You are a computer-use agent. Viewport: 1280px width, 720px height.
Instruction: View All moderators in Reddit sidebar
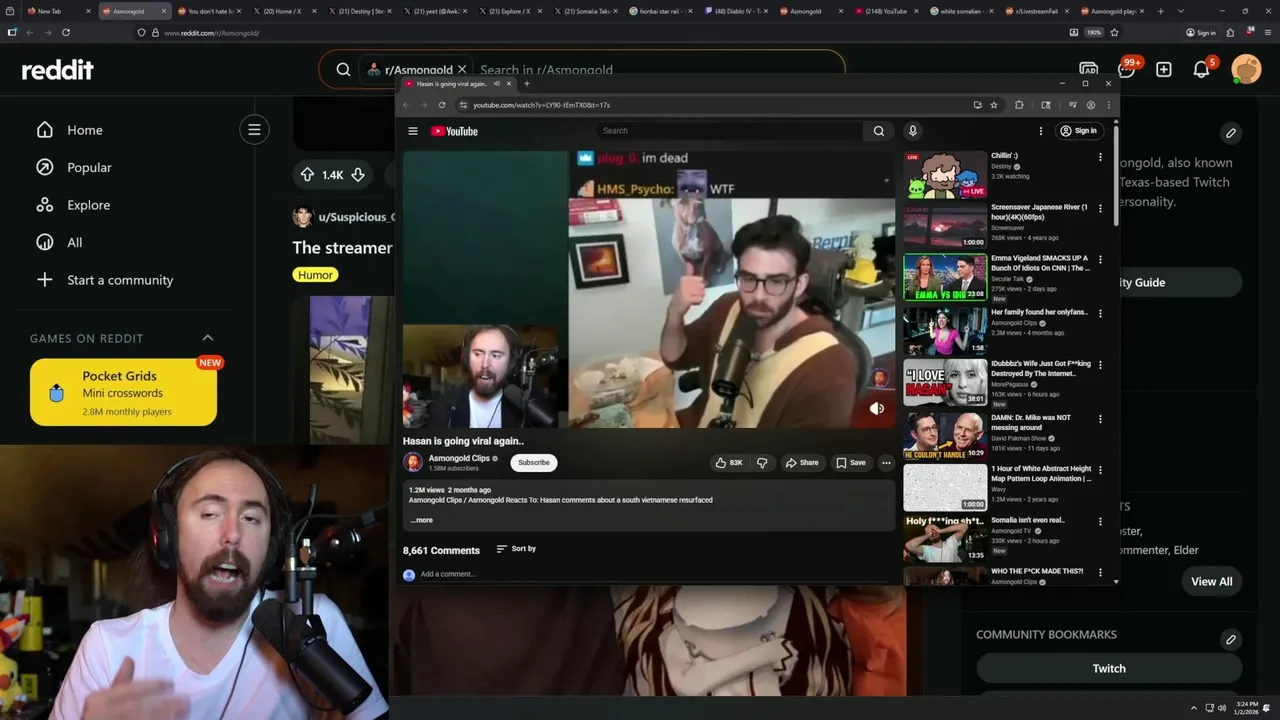pos(1211,581)
